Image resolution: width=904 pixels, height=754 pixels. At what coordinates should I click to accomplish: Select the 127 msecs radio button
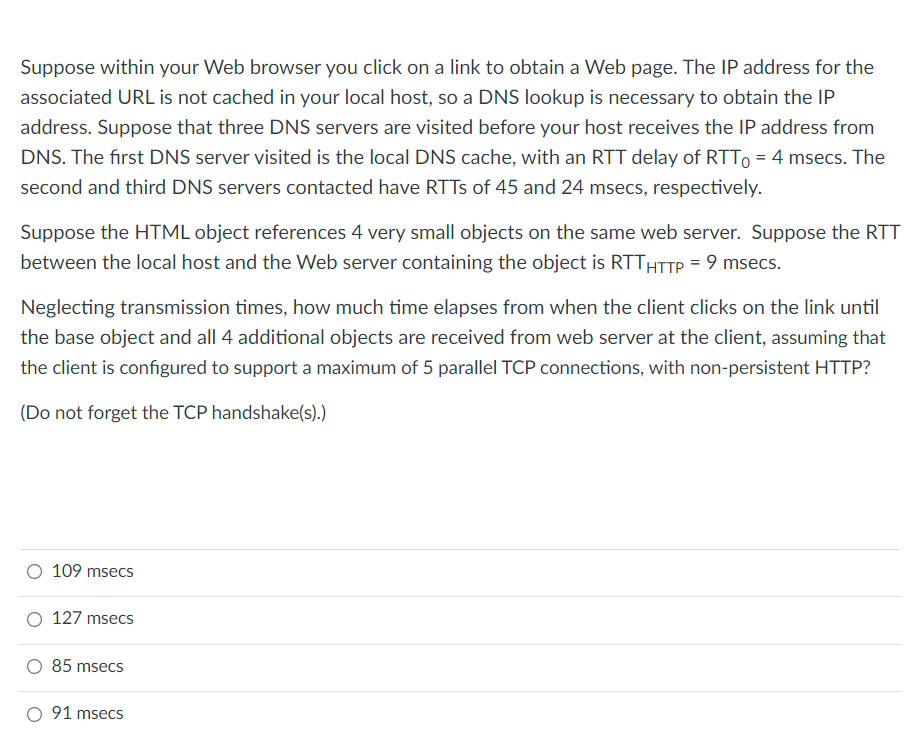(34, 618)
